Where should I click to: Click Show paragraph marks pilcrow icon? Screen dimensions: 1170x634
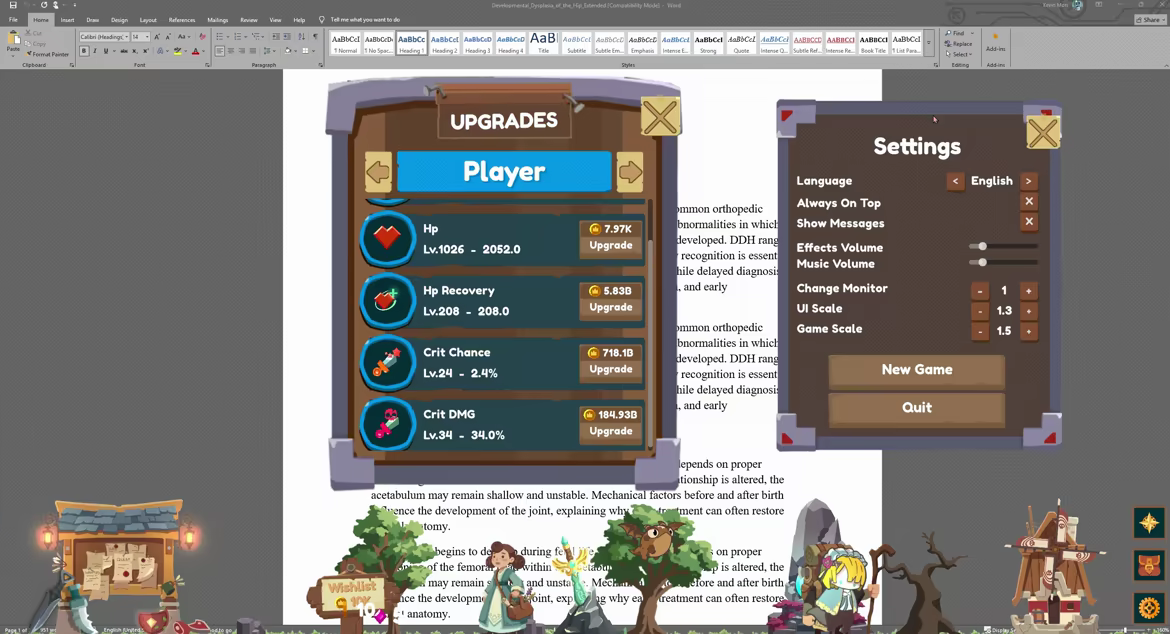pyautogui.click(x=315, y=37)
